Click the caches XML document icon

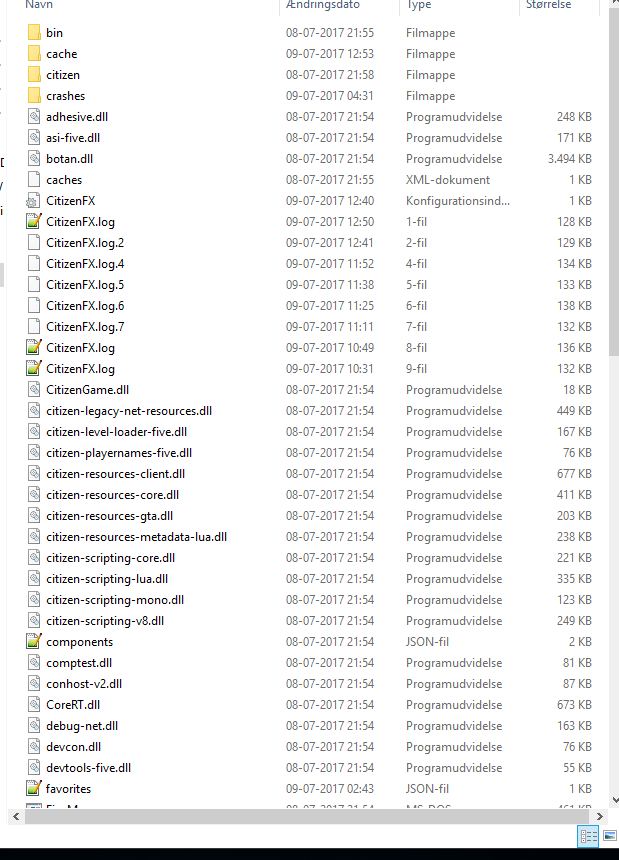point(33,180)
